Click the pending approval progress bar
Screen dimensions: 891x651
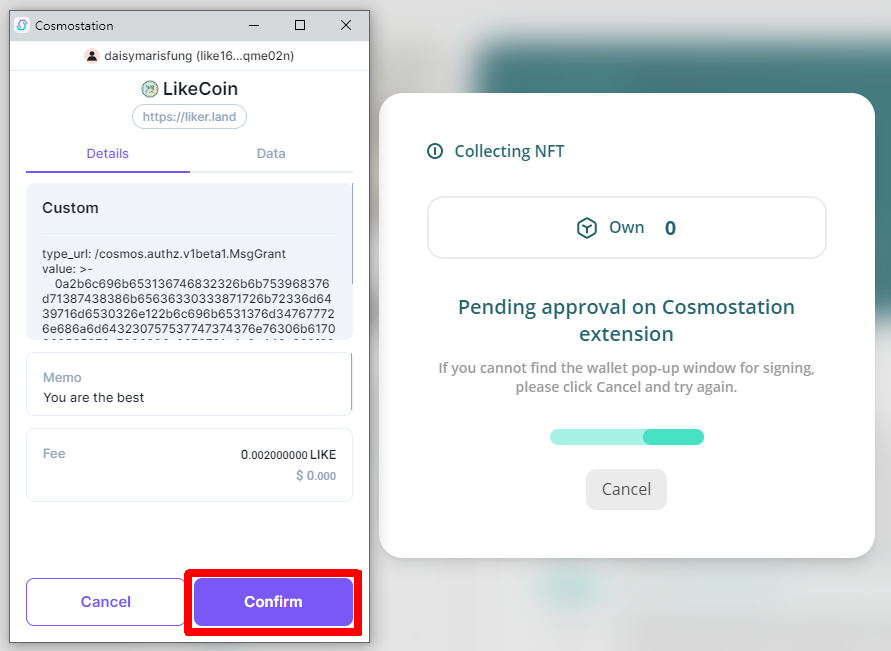pyautogui.click(x=627, y=437)
